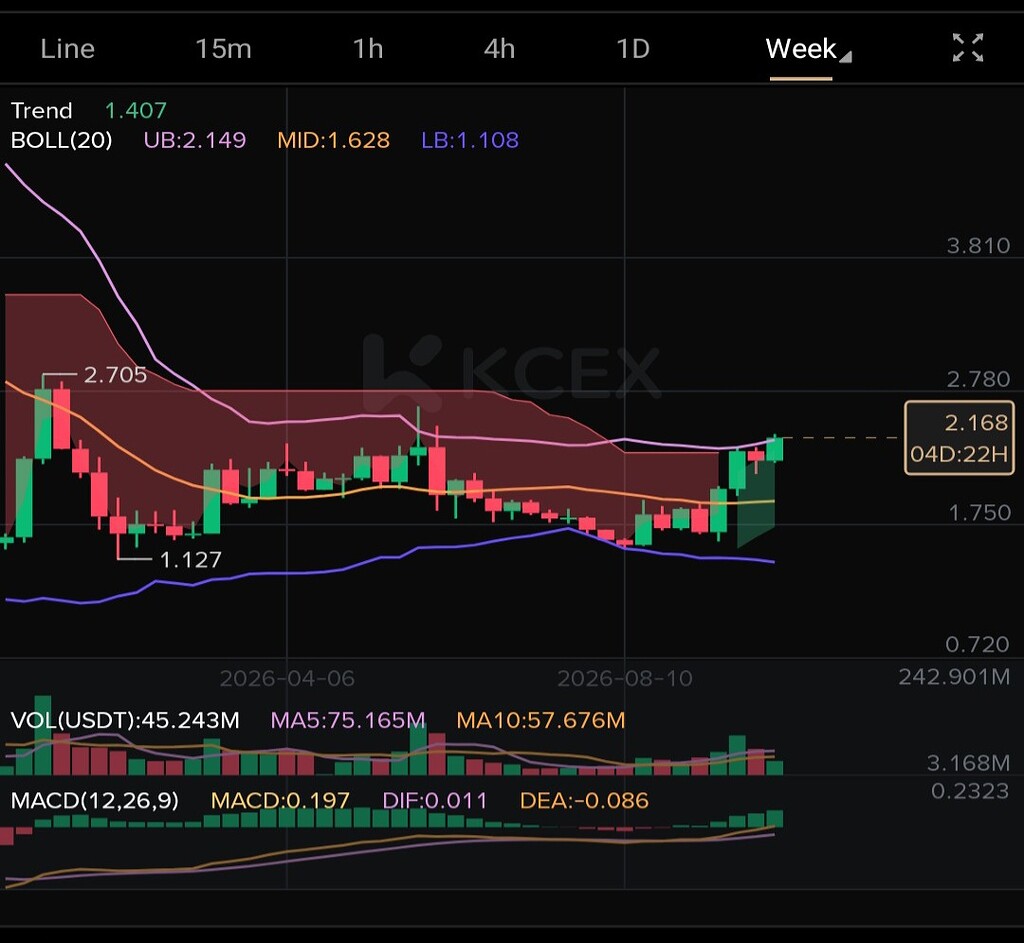Click the 3.168M volume axis label
This screenshot has width=1024, height=943.
click(968, 763)
